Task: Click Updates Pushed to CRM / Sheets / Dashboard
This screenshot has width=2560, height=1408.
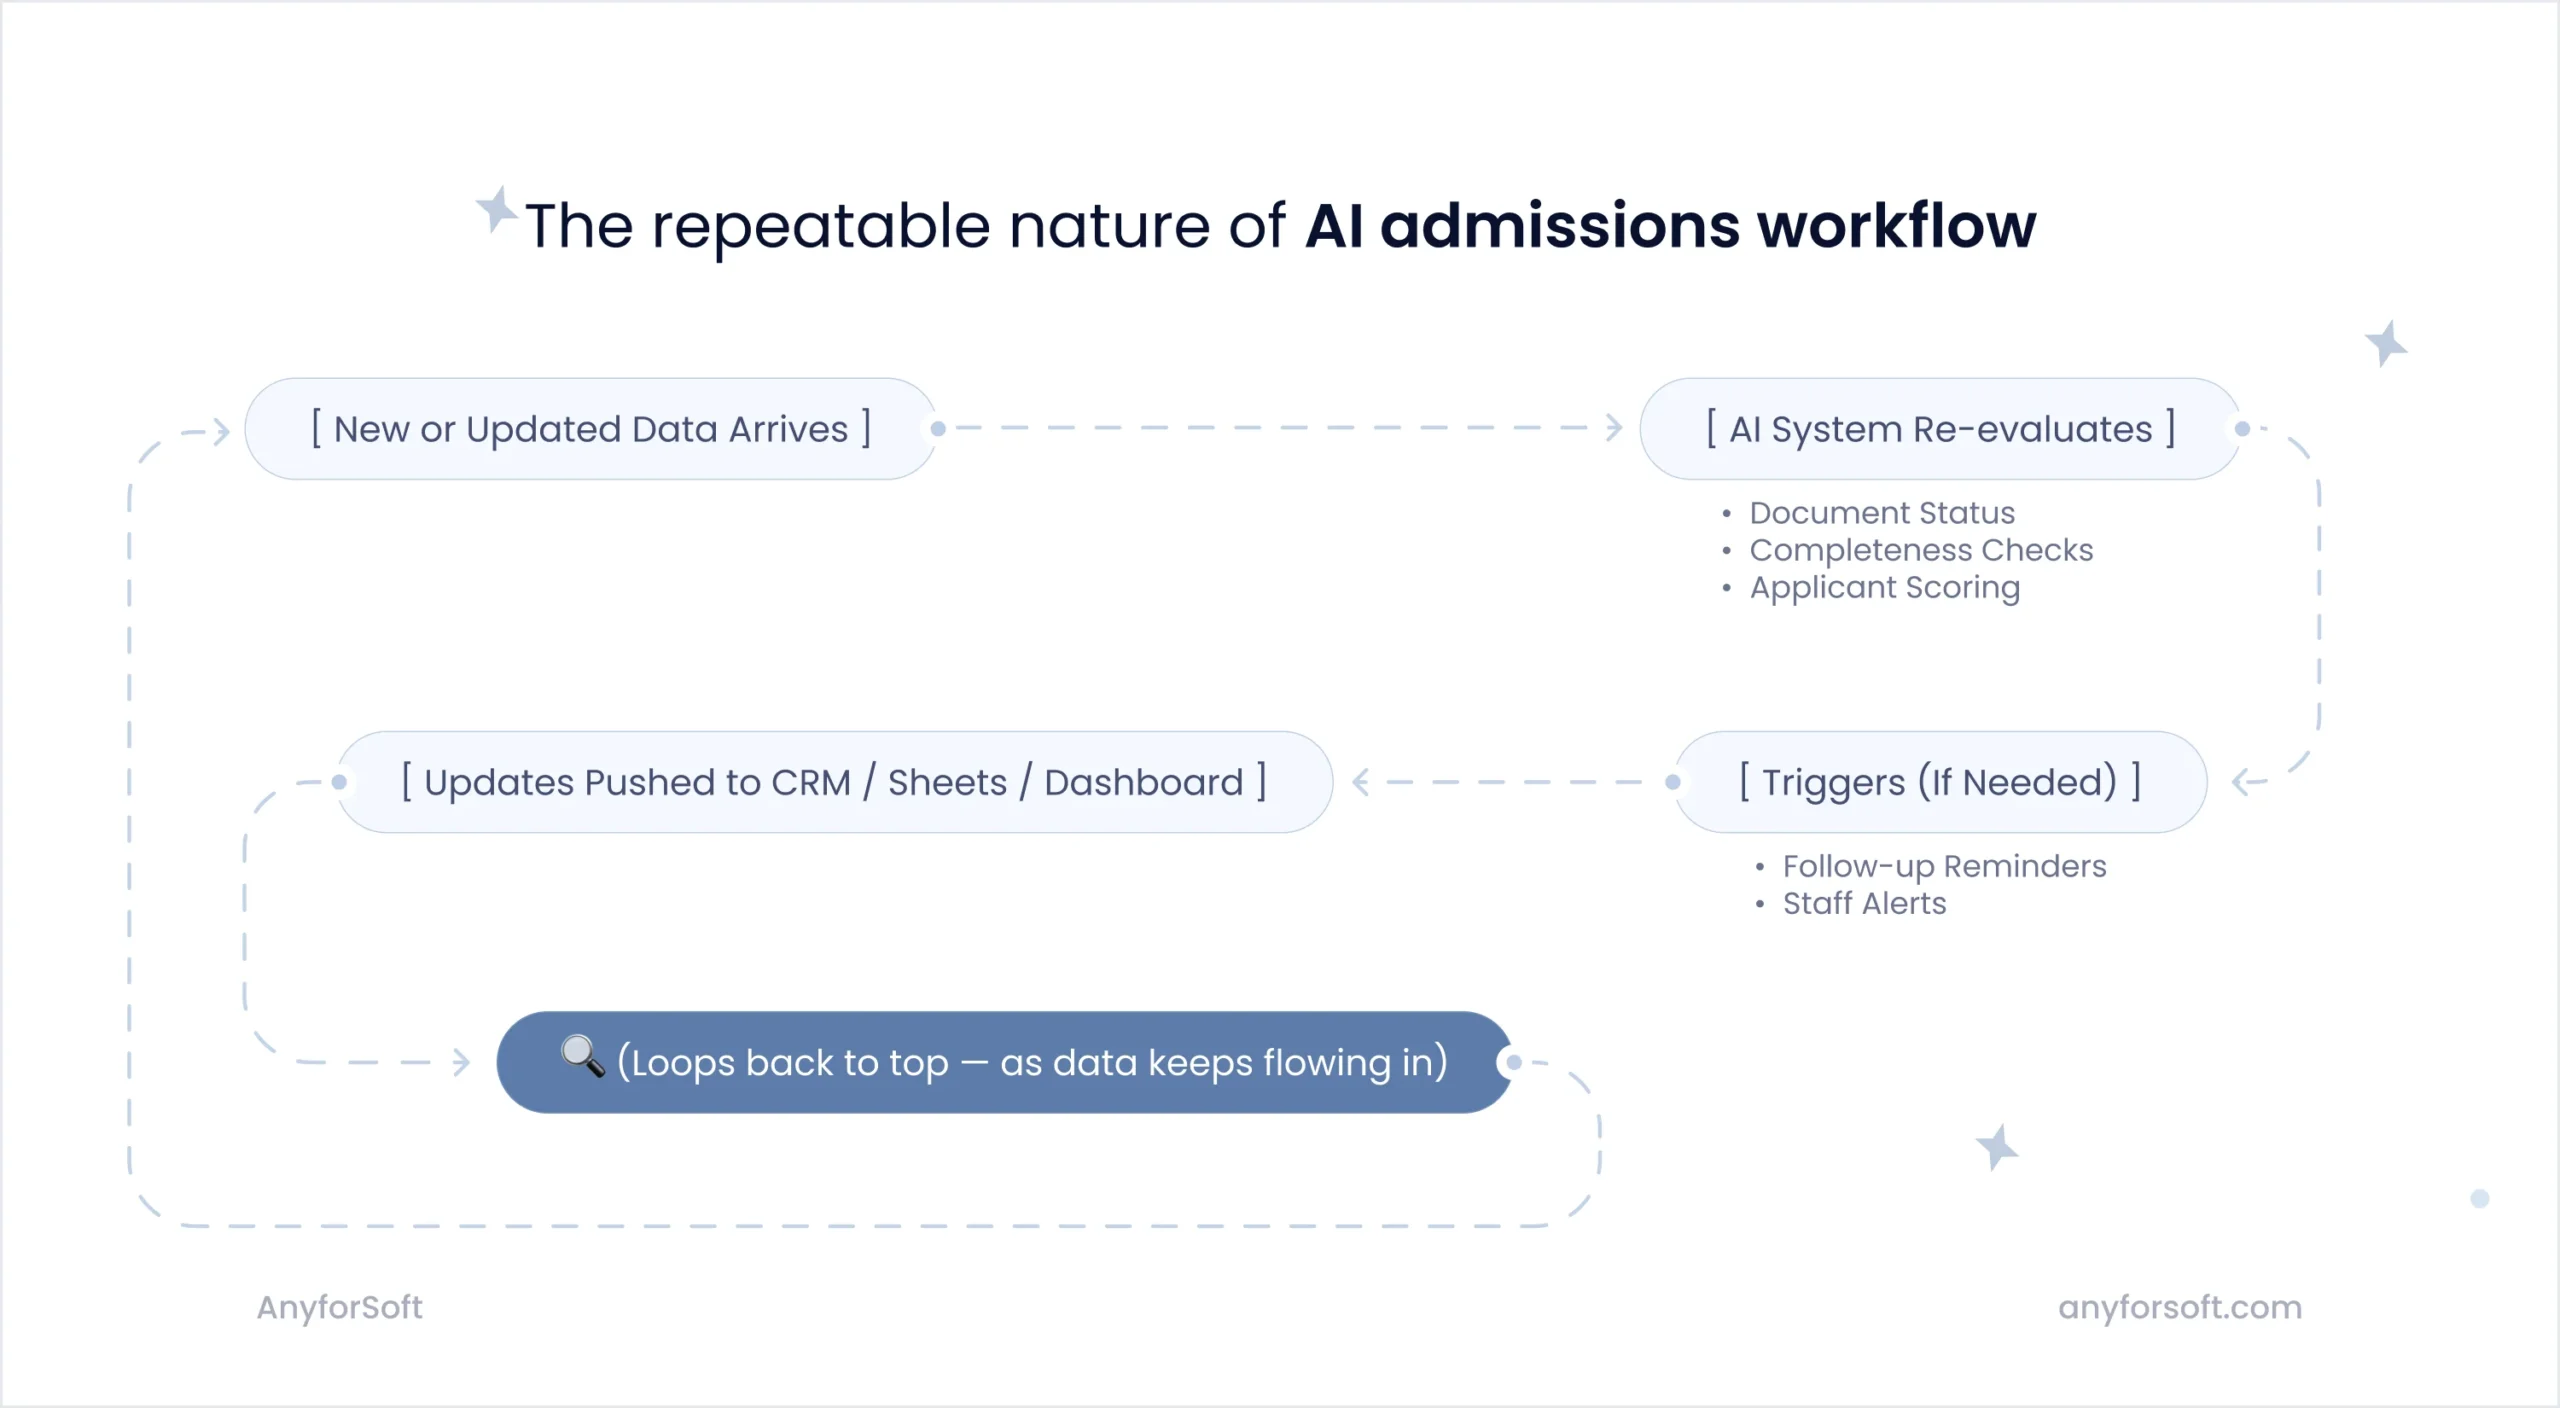Action: click(834, 782)
